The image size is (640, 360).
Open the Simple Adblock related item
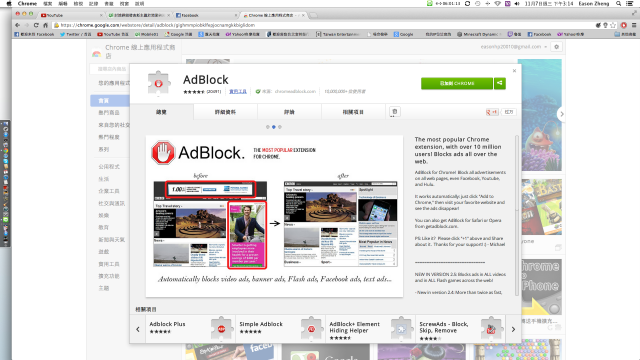tap(280, 329)
